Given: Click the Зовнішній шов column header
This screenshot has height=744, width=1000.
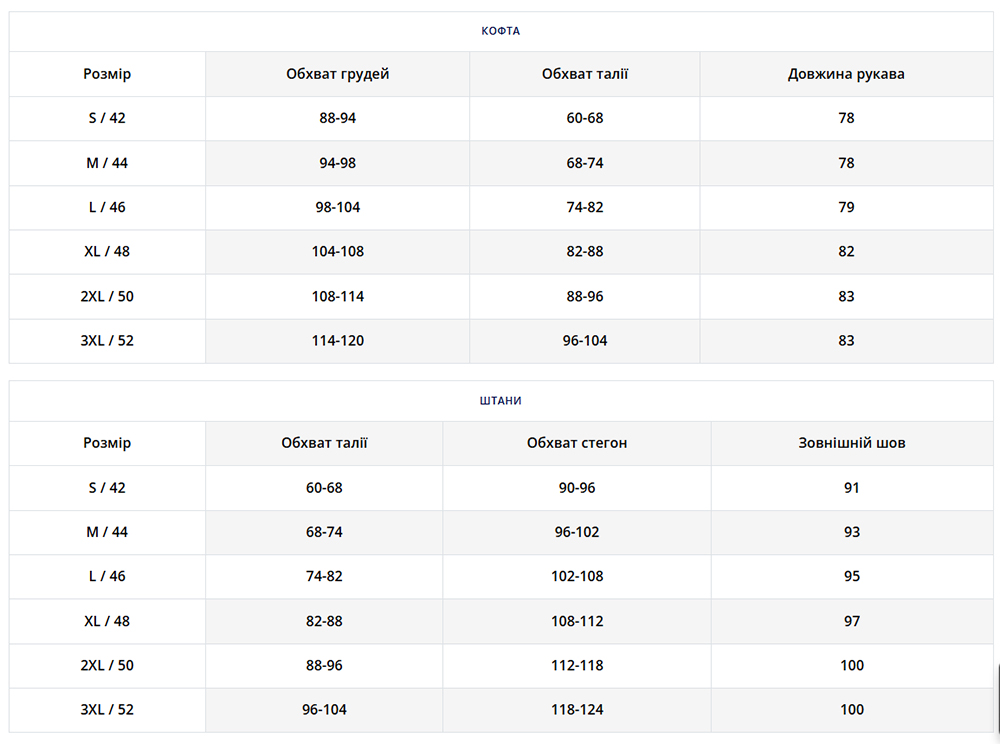Looking at the screenshot, I should coord(851,443).
